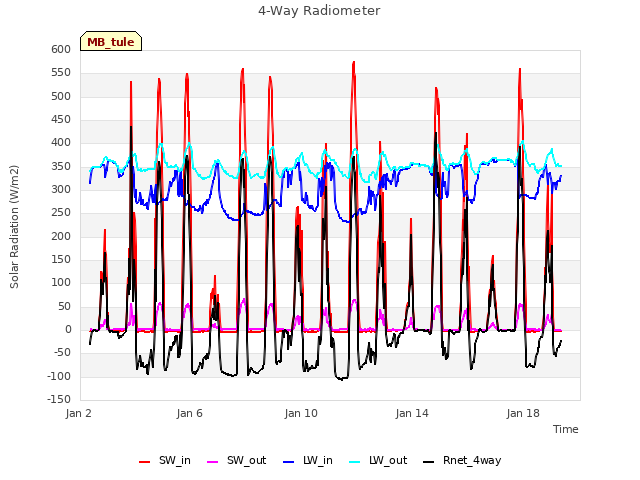Click the black Rnet_4way legend swatch
Screen dimensions: 640x480
click(429, 462)
